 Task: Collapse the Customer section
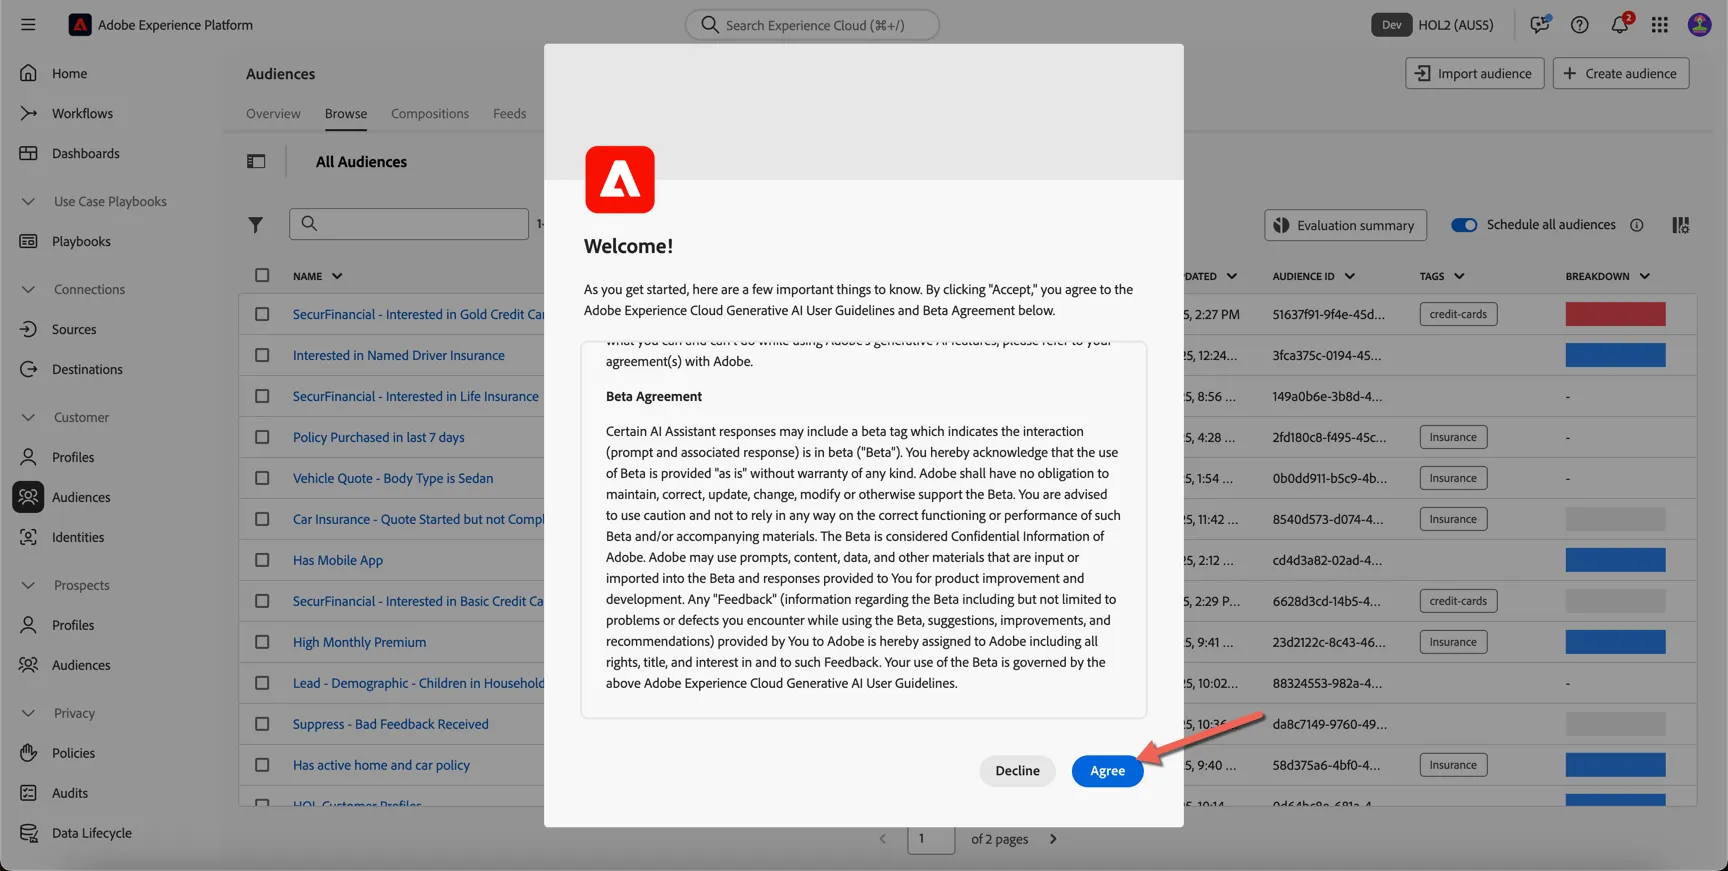click(28, 417)
